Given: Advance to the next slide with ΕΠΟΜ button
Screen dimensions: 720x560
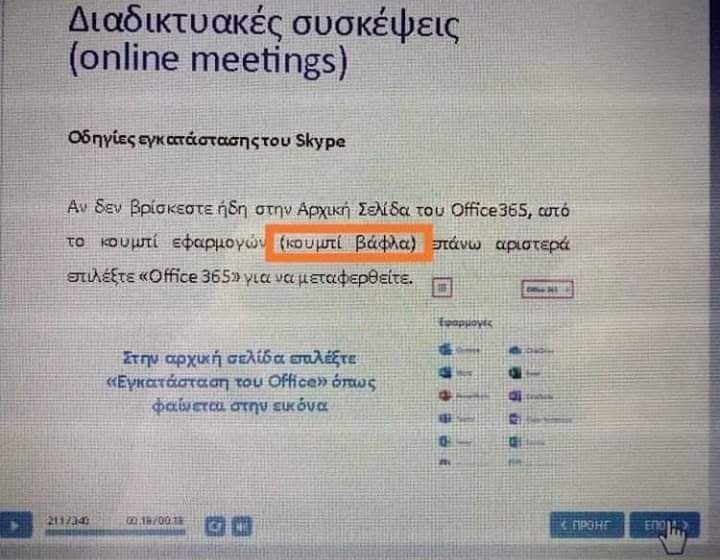Looking at the screenshot, I should 664,525.
